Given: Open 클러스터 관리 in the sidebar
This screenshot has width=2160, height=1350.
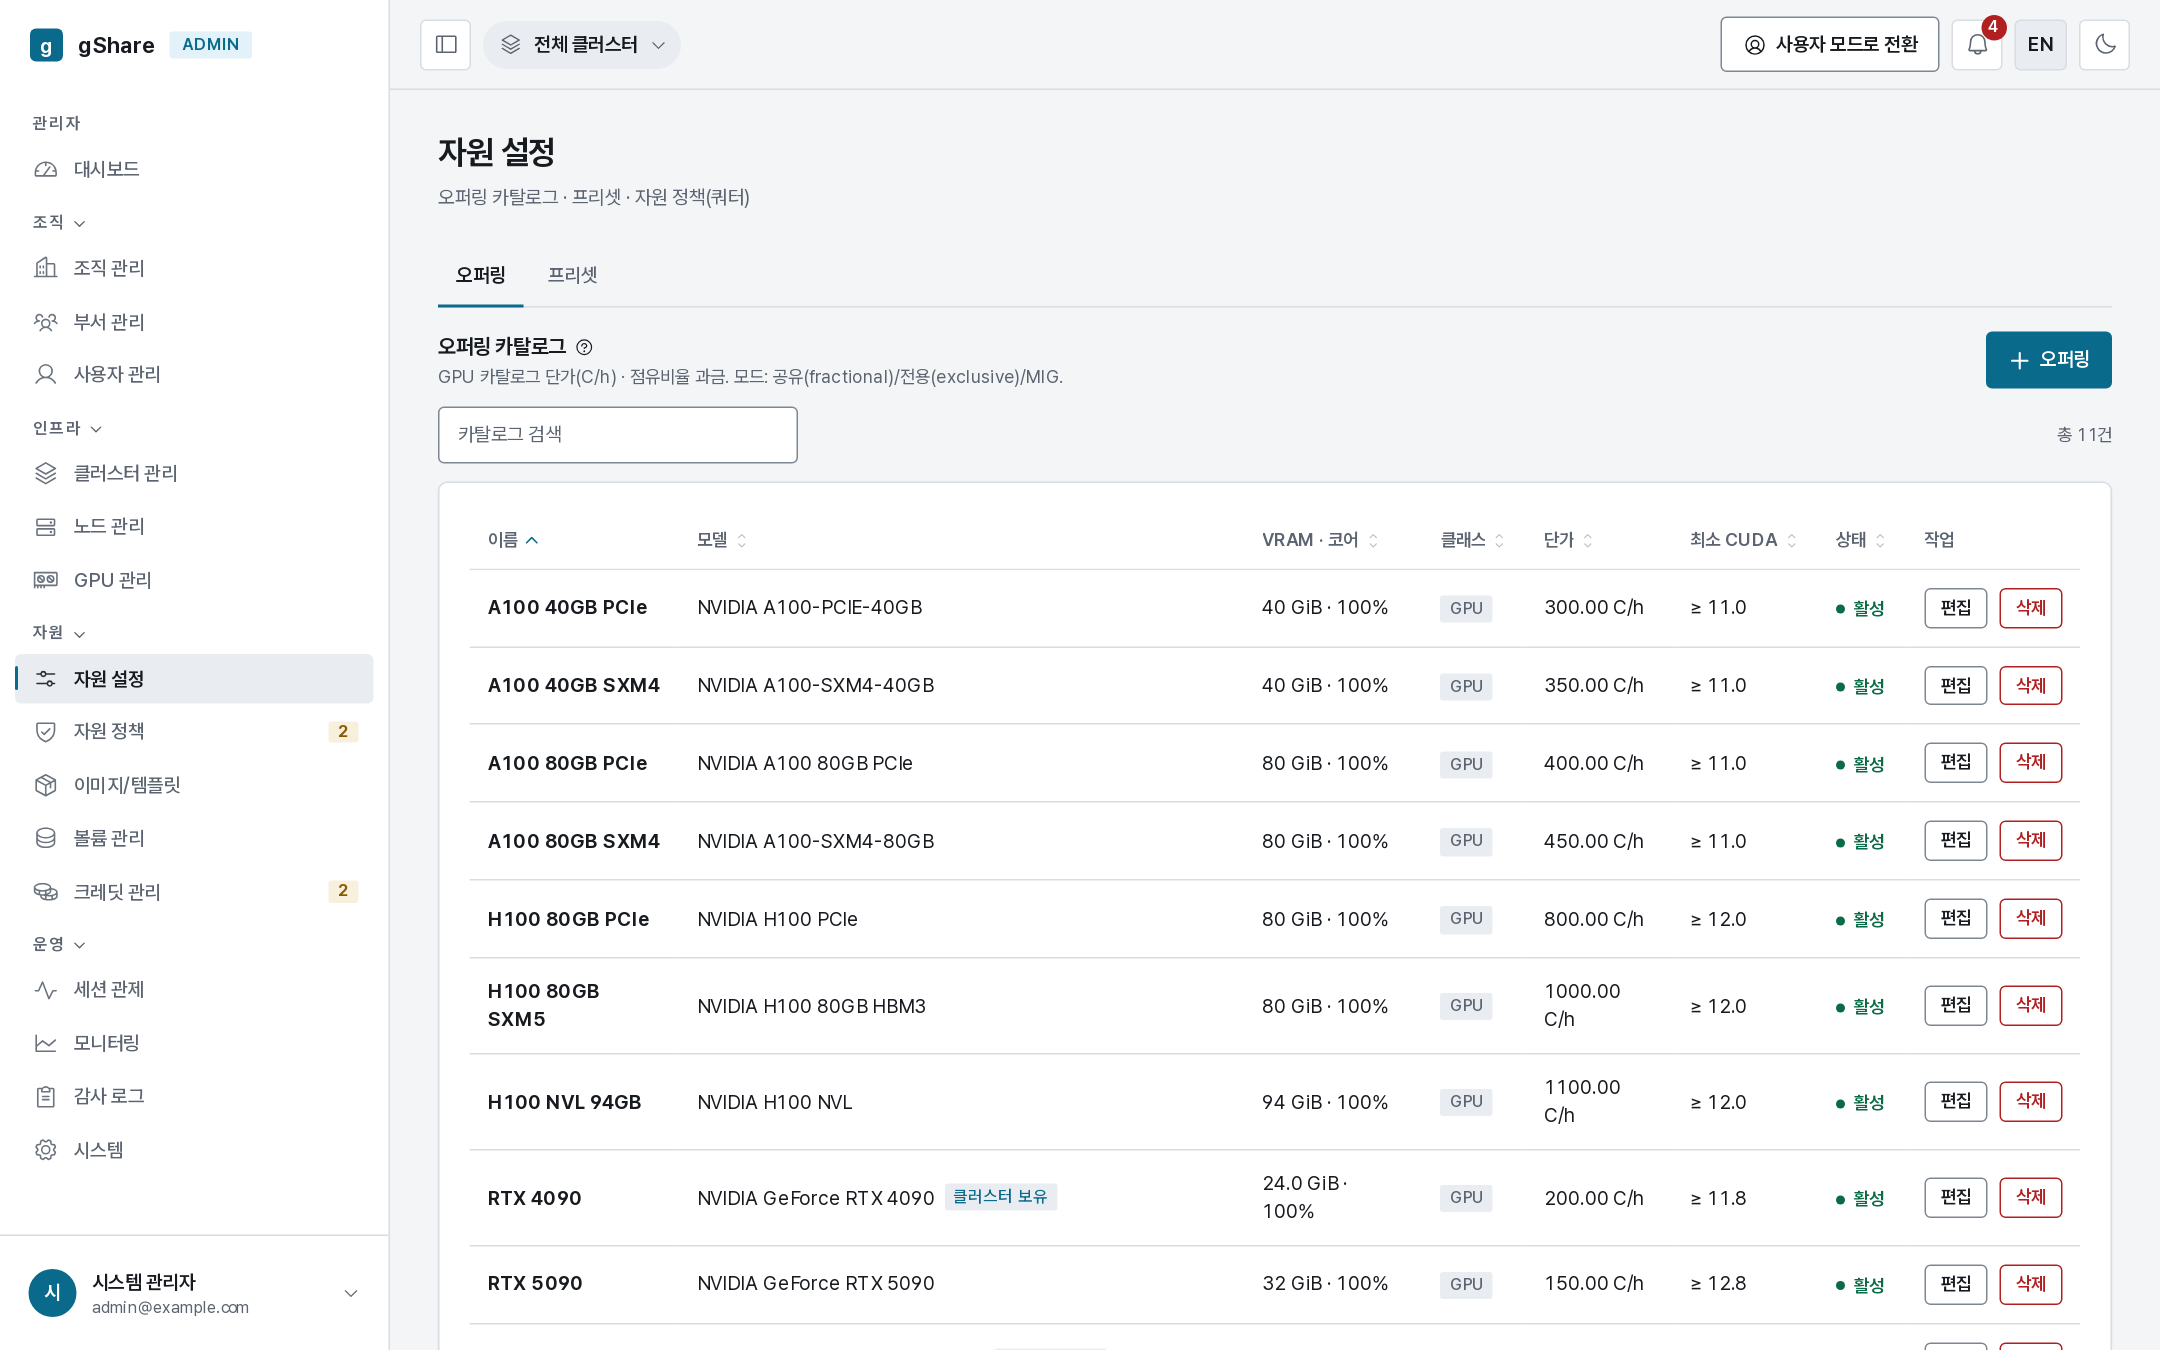Looking at the screenshot, I should pyautogui.click(x=194, y=473).
